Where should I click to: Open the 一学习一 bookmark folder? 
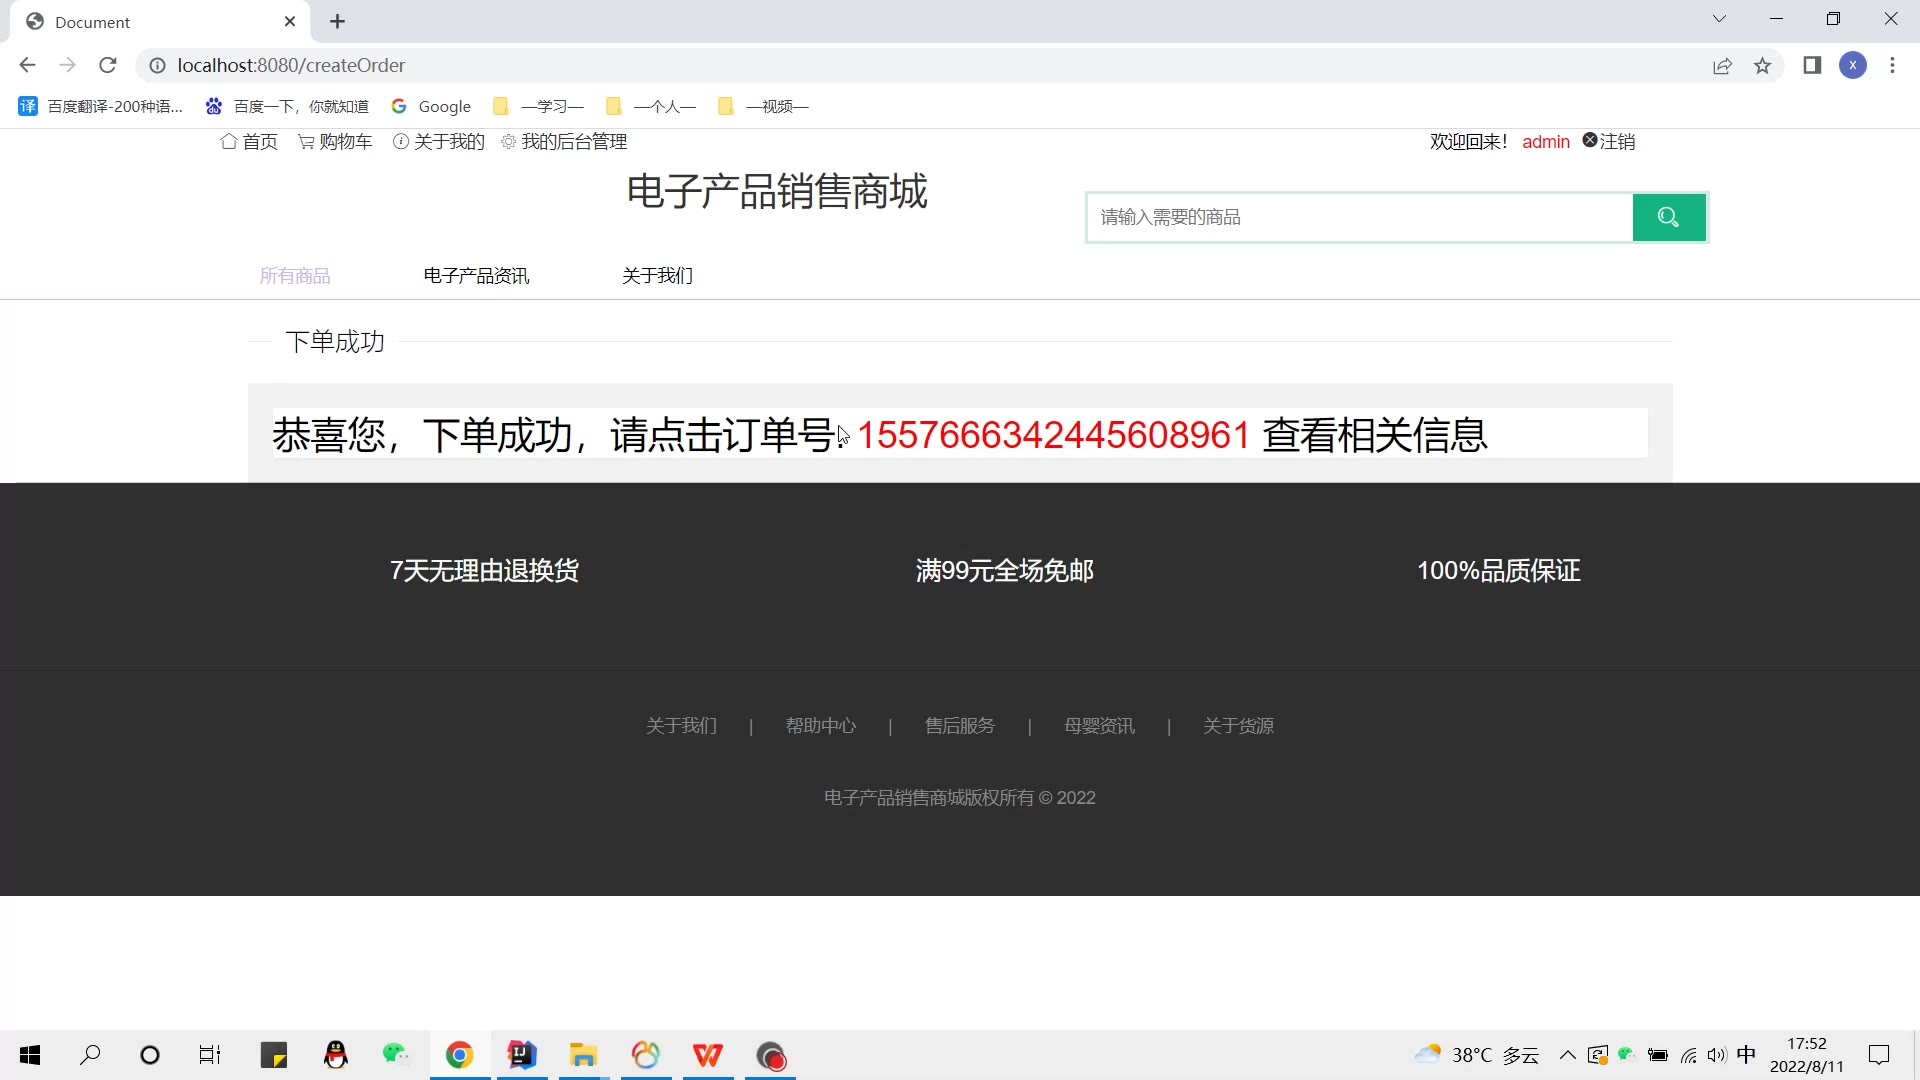pyautogui.click(x=540, y=106)
